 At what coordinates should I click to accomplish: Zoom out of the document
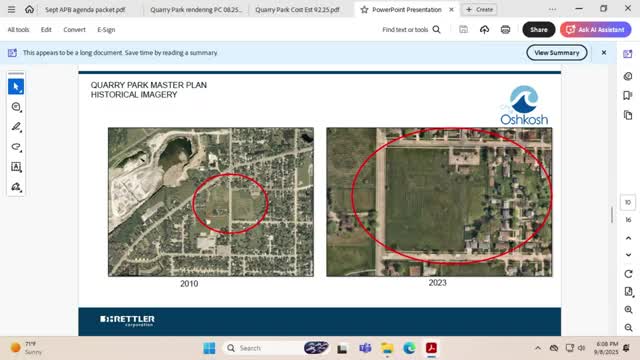(628, 327)
